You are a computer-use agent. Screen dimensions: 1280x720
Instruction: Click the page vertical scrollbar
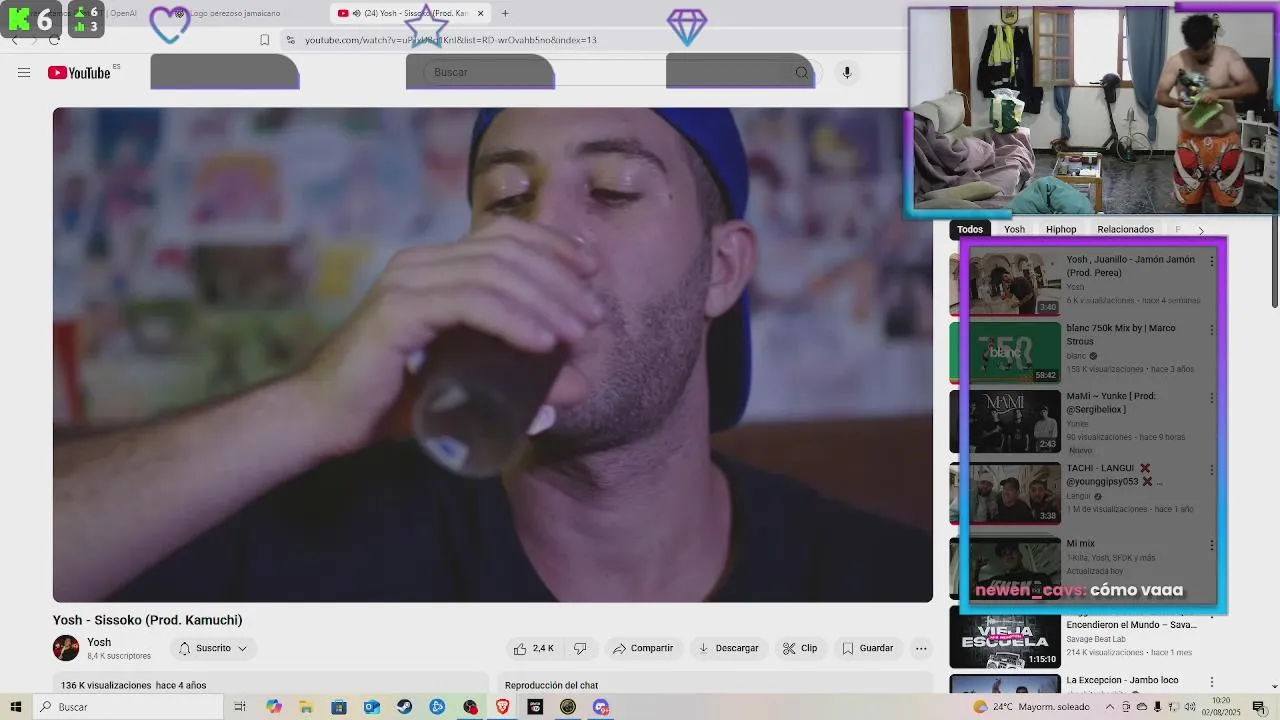pos(1274,260)
